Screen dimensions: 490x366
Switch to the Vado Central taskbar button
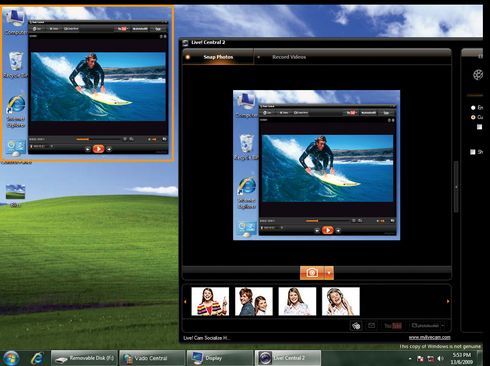(152, 358)
